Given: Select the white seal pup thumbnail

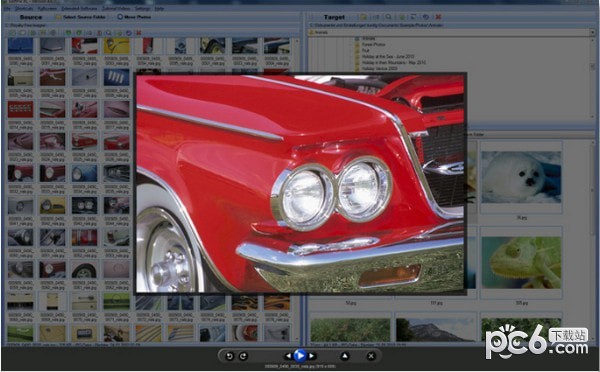Looking at the screenshot, I should click(x=521, y=177).
